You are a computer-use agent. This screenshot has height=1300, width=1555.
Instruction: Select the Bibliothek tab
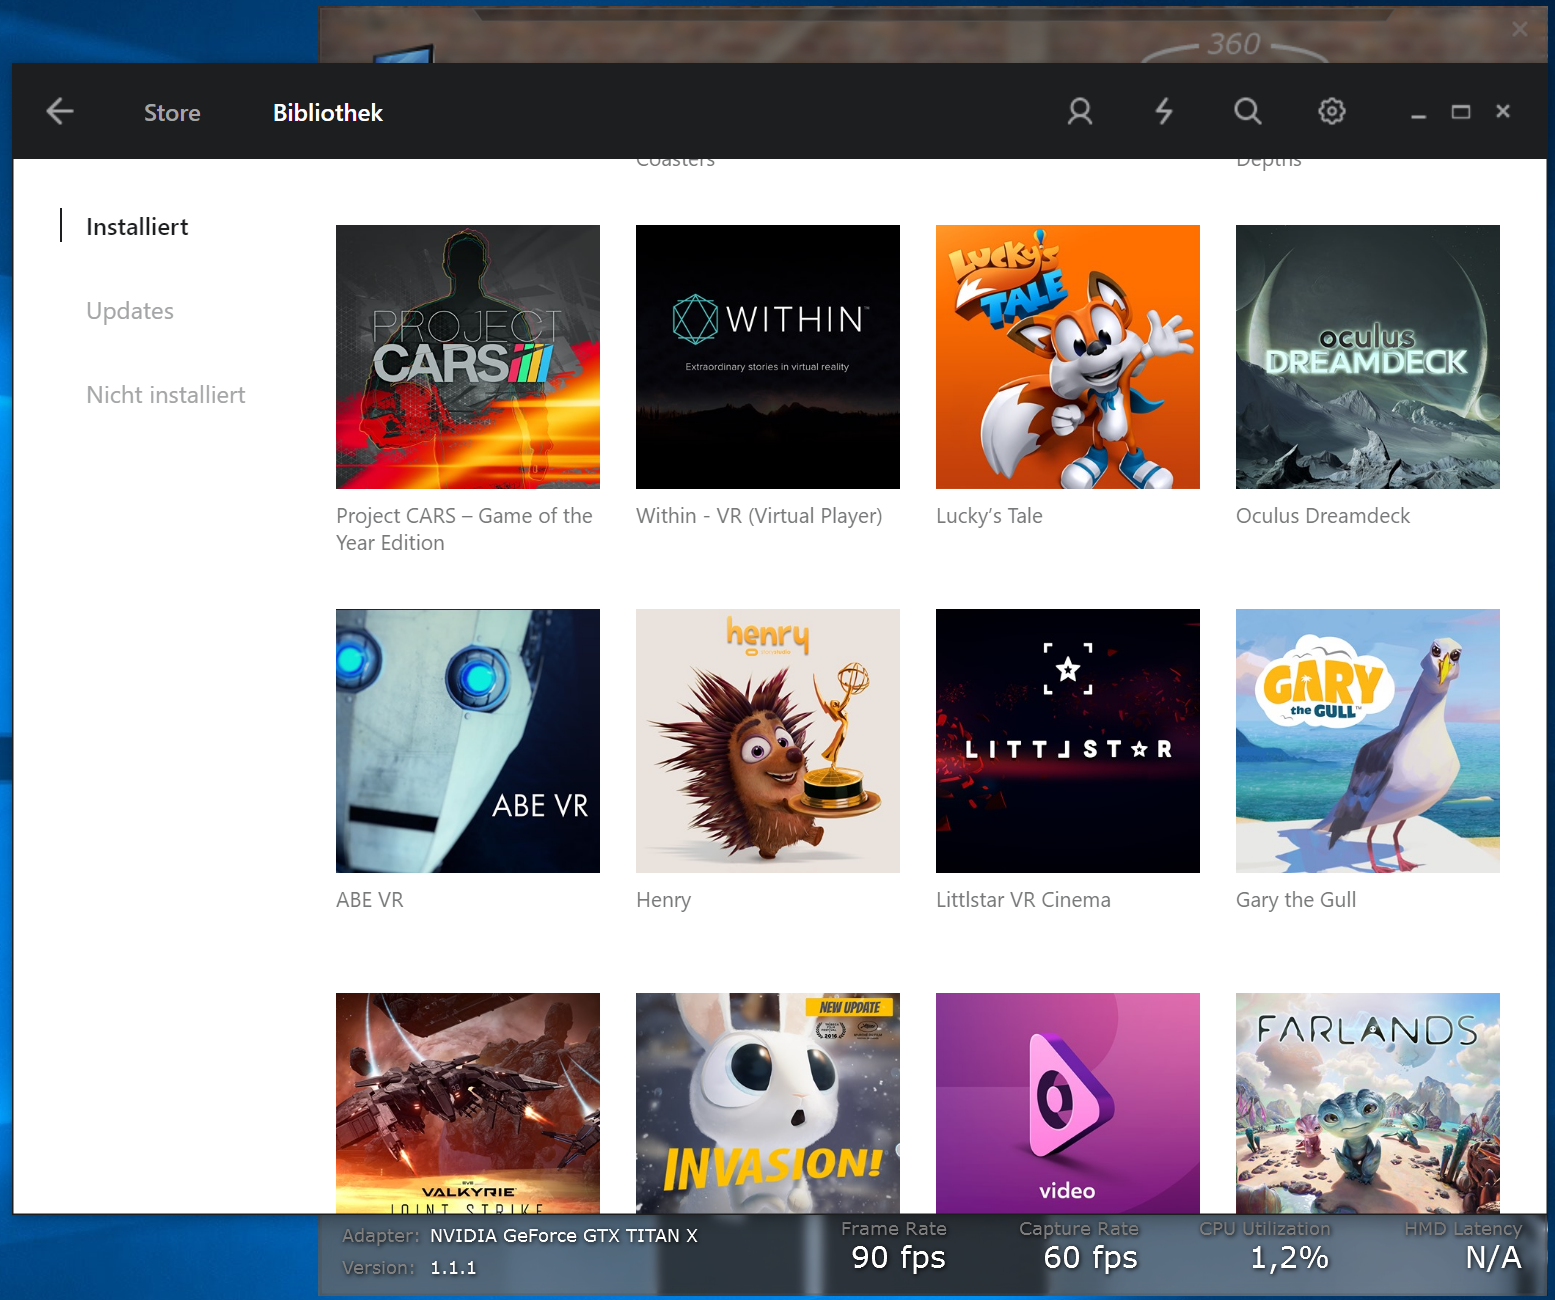coord(328,113)
